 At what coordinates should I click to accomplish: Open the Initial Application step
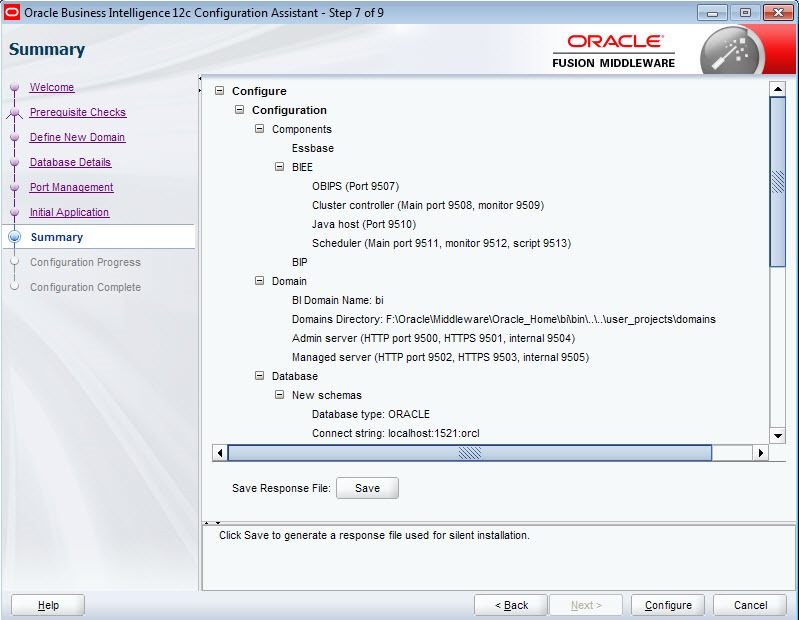[69, 212]
